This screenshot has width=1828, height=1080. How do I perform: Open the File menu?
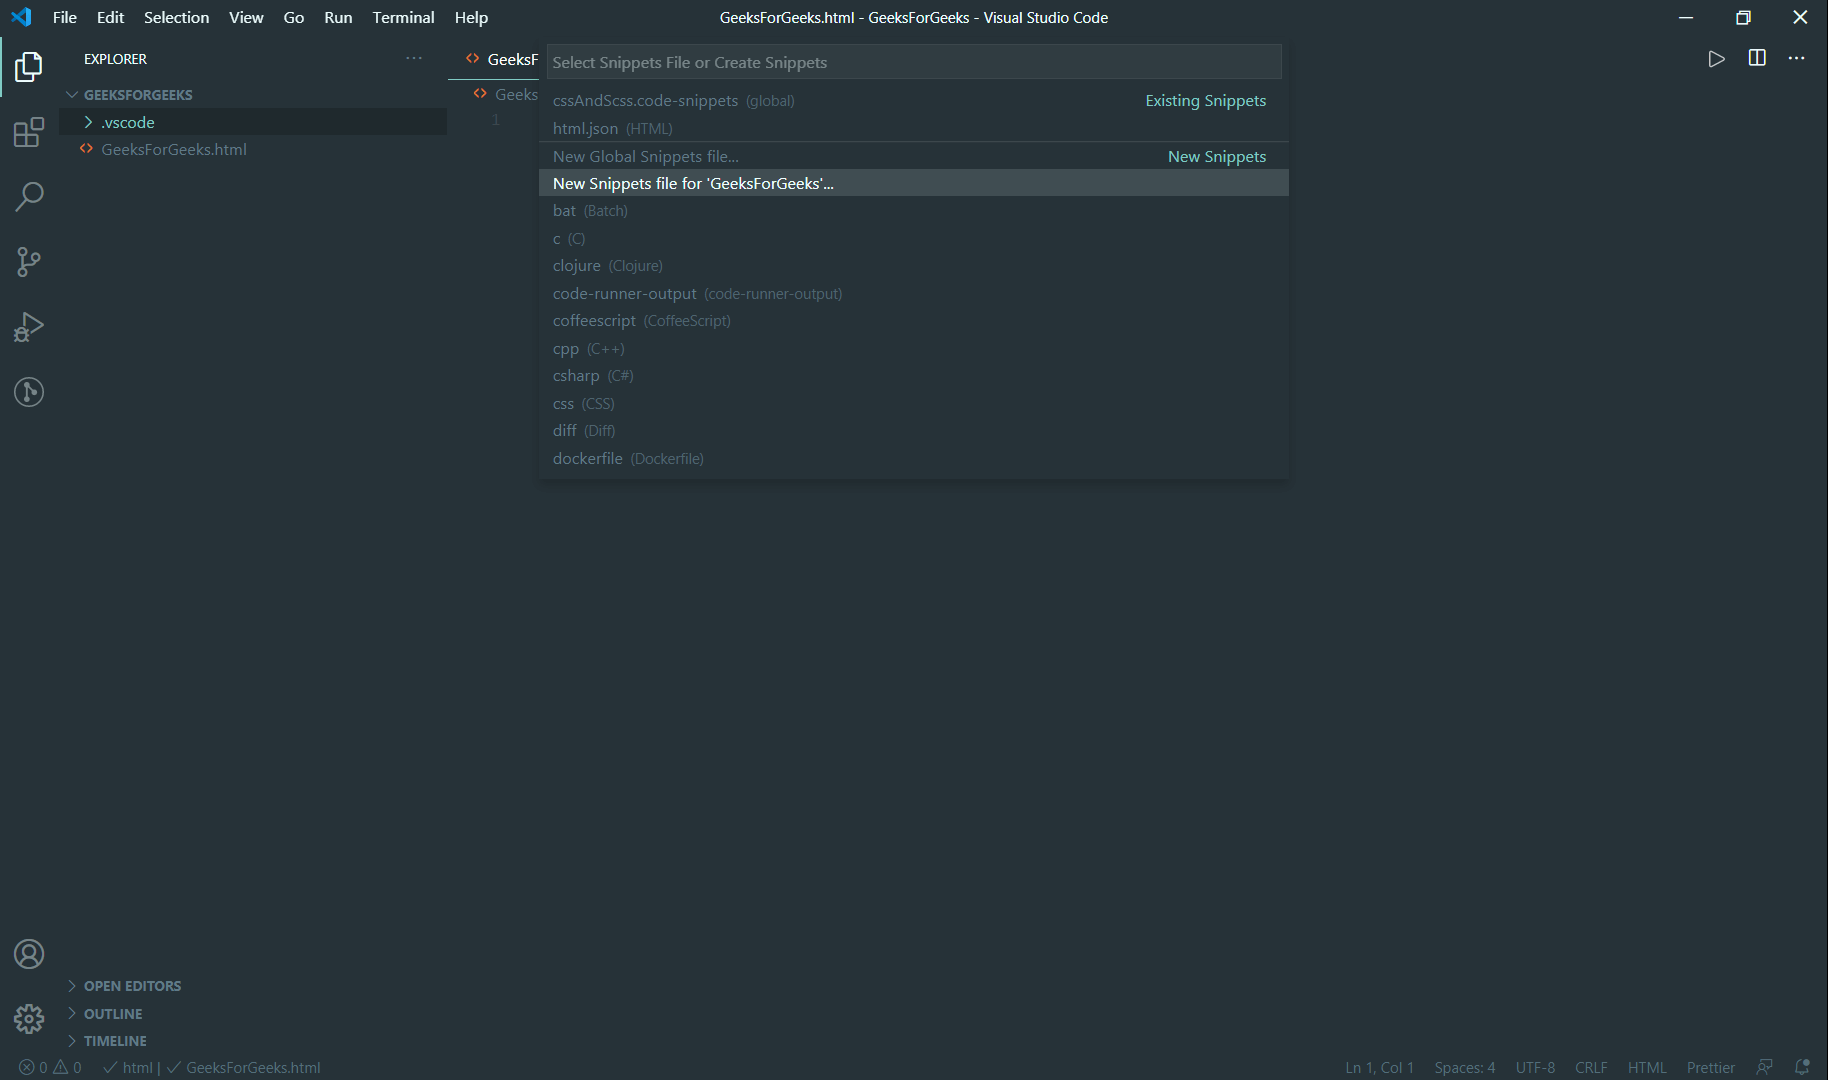point(65,17)
